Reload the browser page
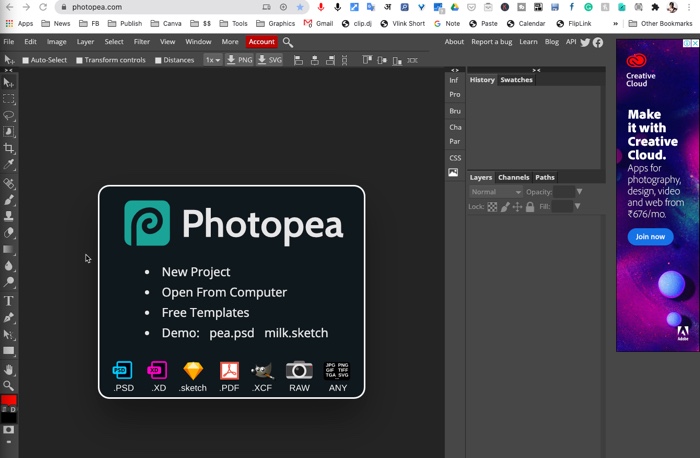Viewport: 700px width, 458px height. click(x=43, y=7)
